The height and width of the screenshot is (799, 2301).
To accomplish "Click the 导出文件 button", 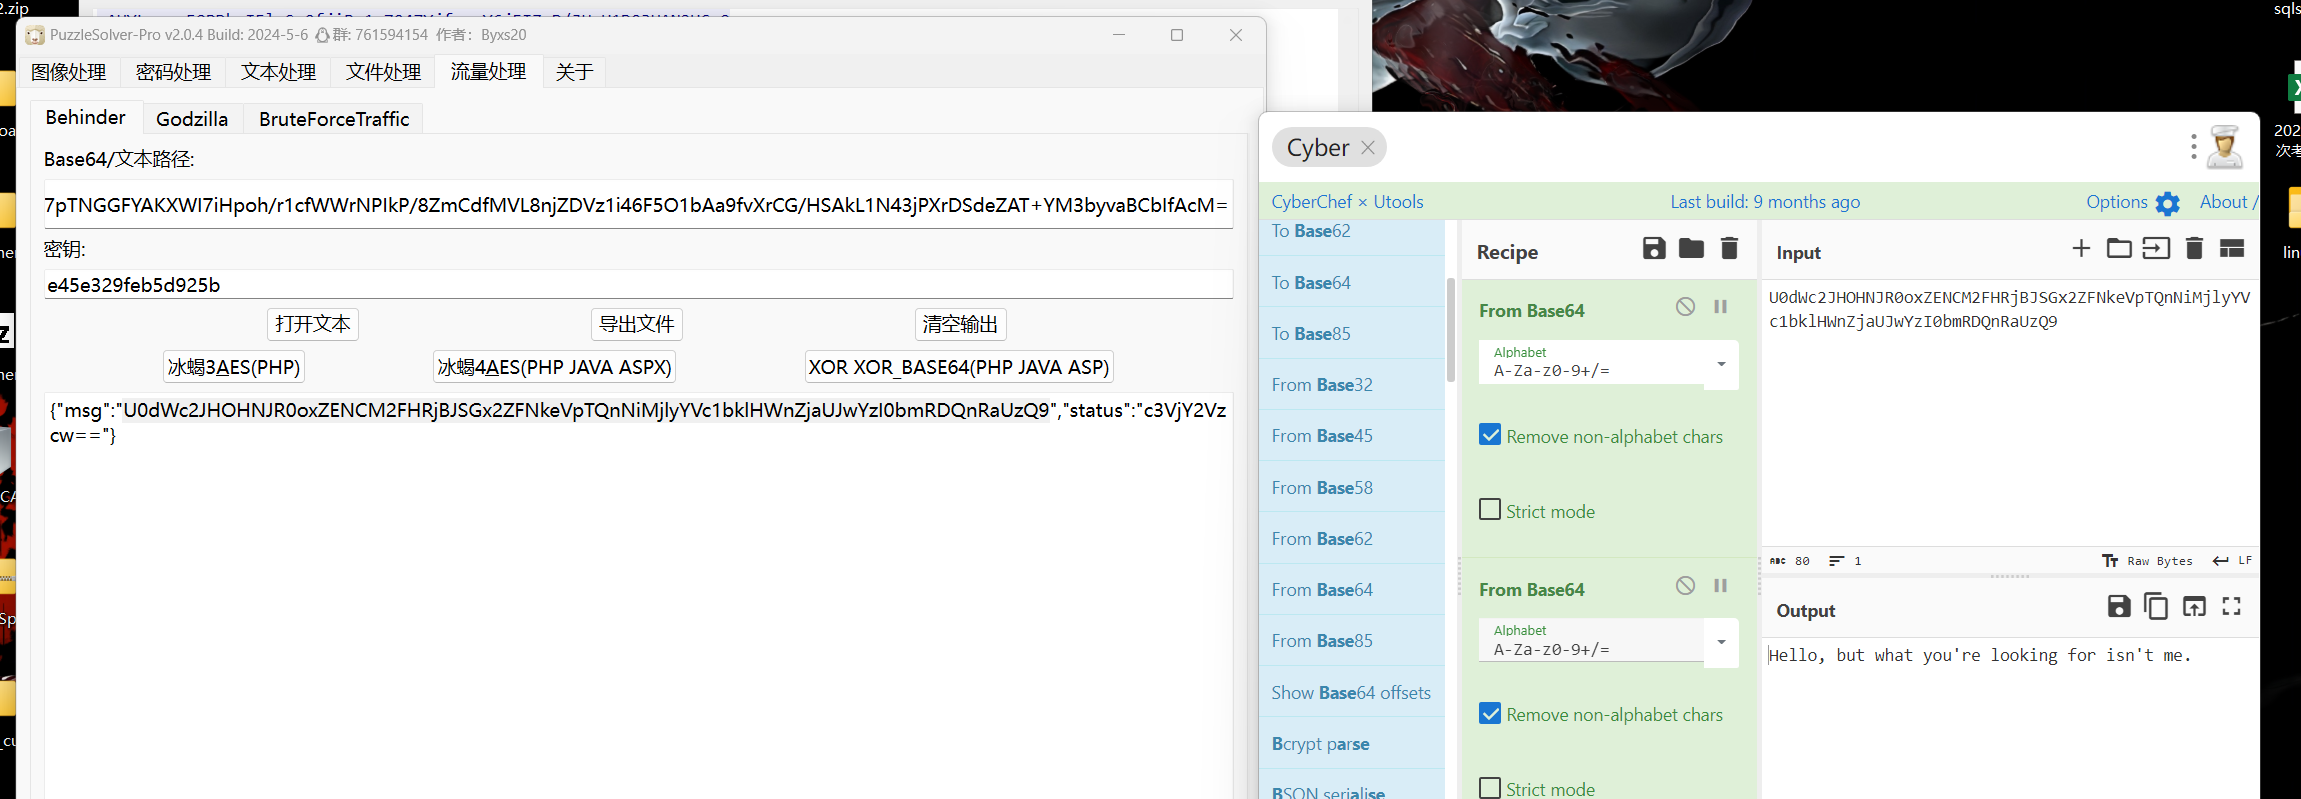I will click(637, 324).
